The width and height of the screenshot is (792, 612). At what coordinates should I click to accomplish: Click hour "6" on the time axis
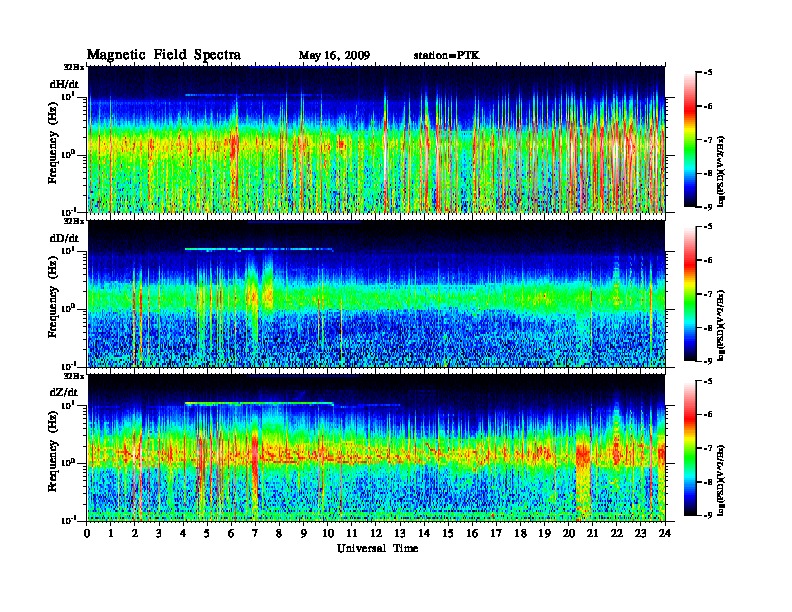pyautogui.click(x=231, y=533)
